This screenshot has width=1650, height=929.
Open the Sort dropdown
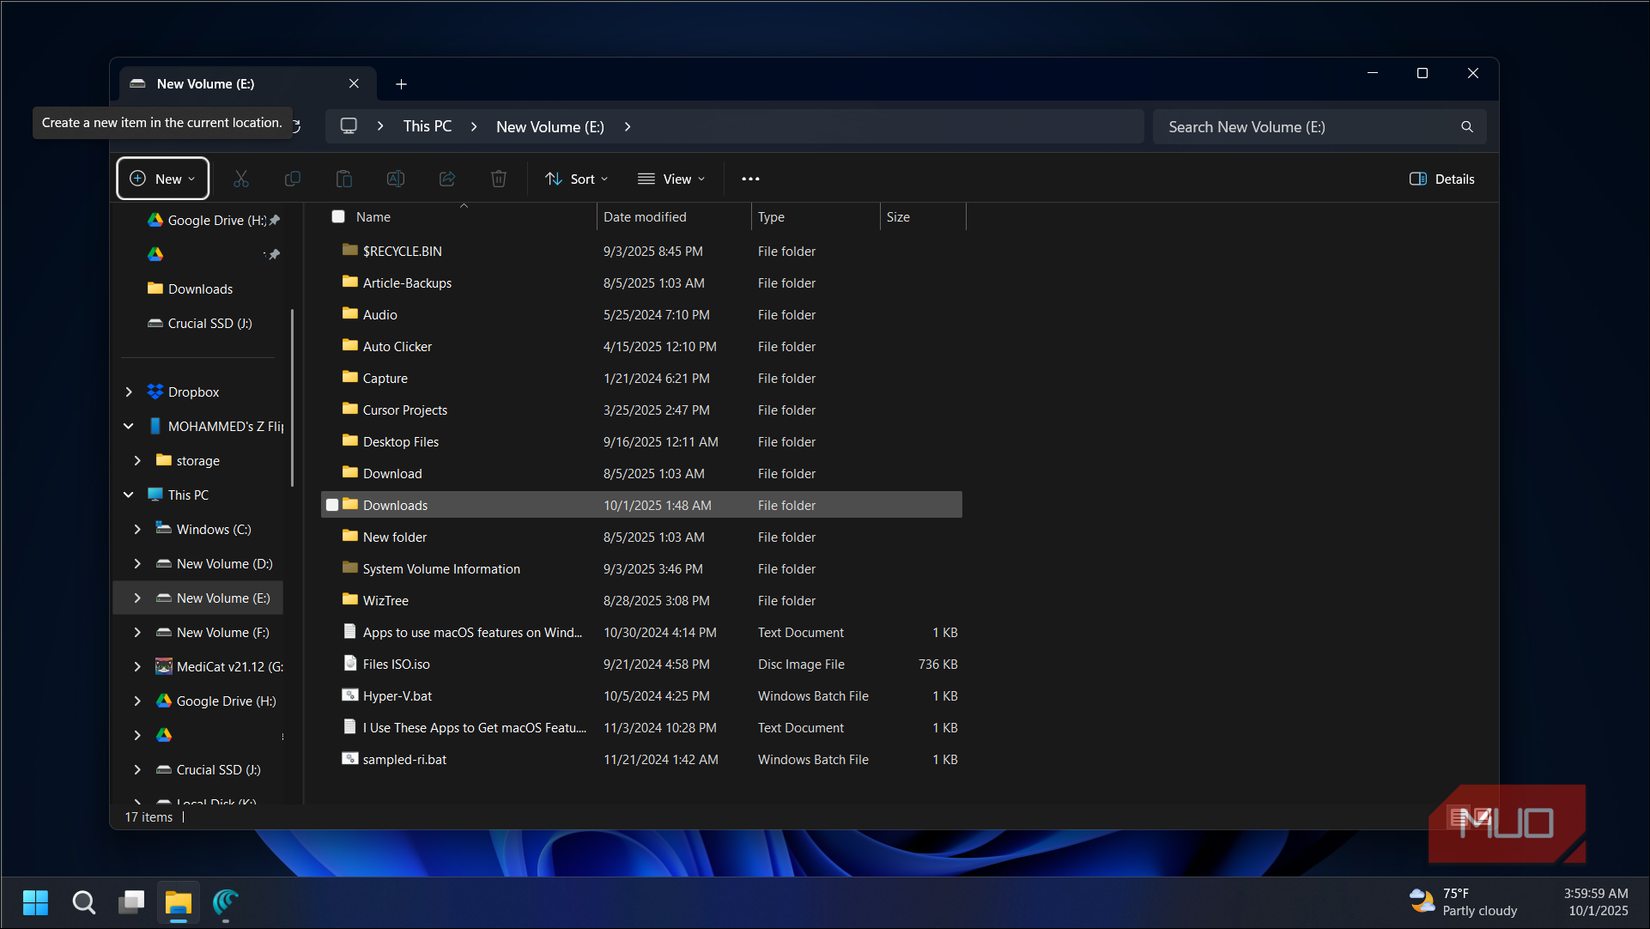tap(576, 178)
